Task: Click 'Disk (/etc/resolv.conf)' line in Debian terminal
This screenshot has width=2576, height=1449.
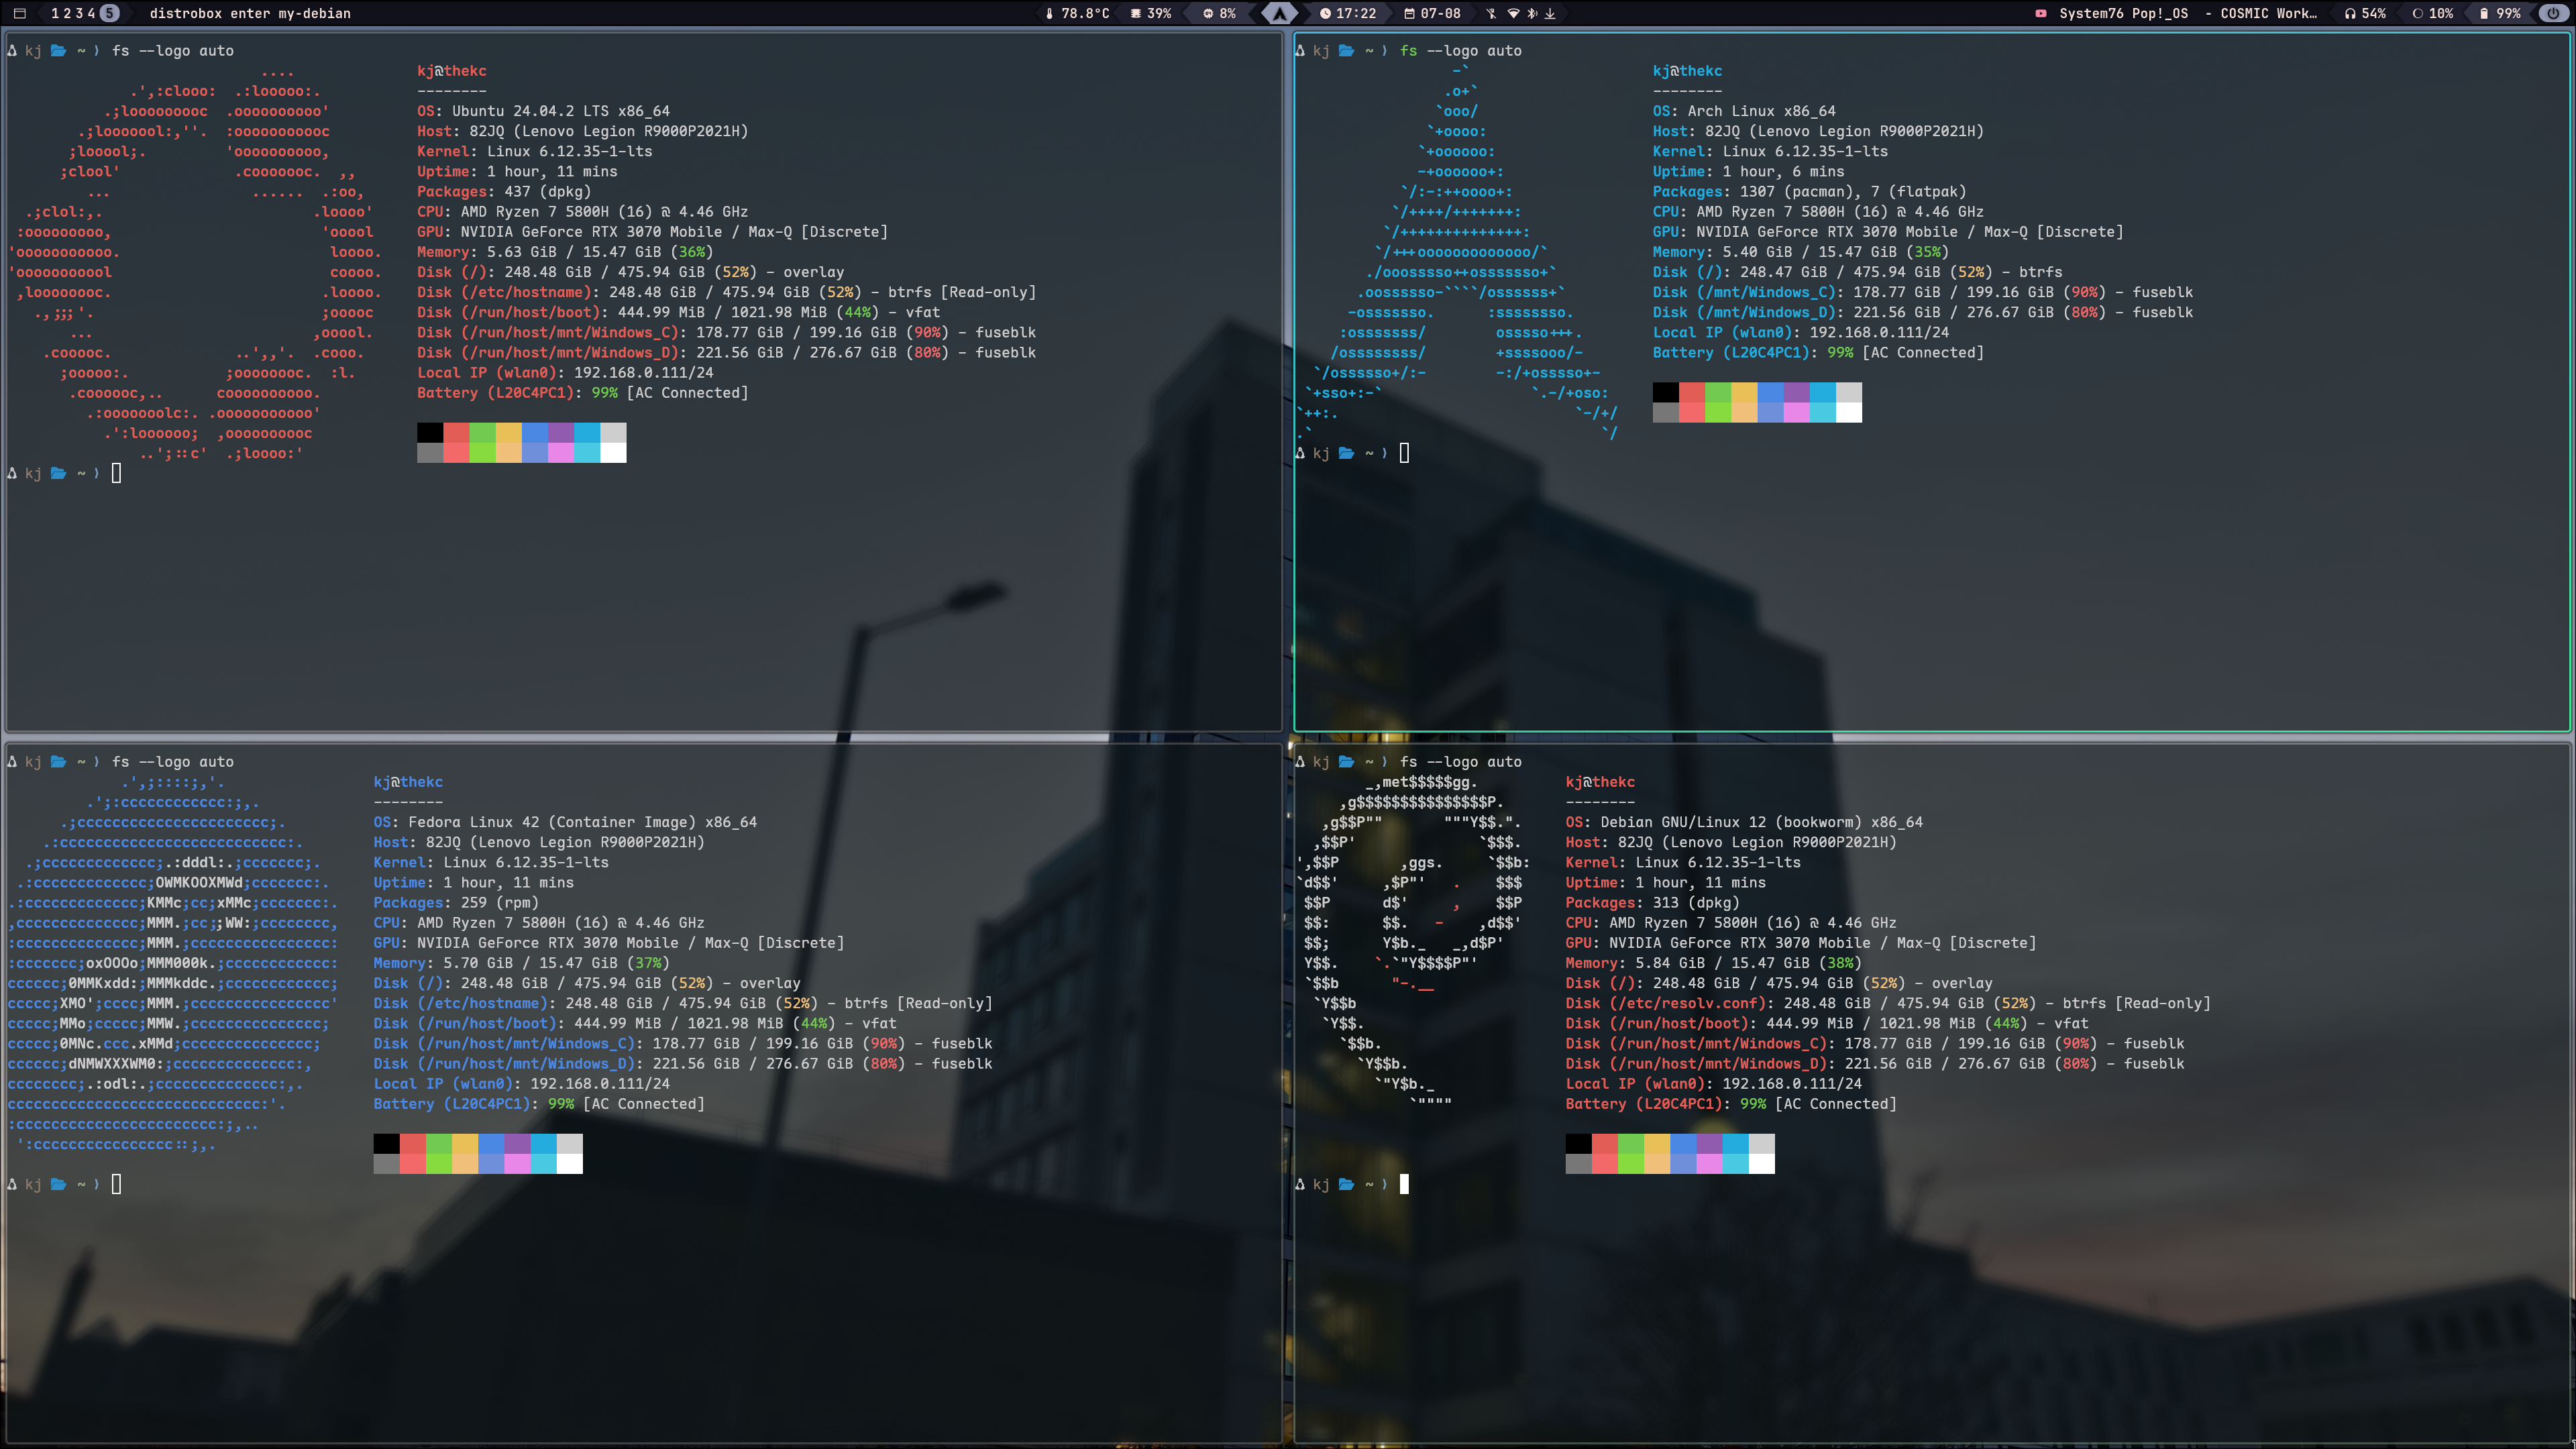Action: tap(1888, 1003)
